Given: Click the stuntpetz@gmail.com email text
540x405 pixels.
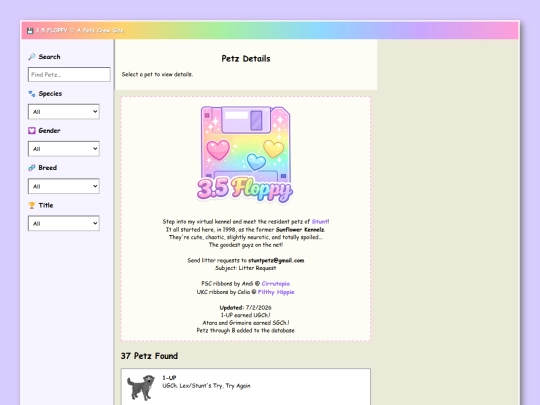Looking at the screenshot, I should coord(276,260).
